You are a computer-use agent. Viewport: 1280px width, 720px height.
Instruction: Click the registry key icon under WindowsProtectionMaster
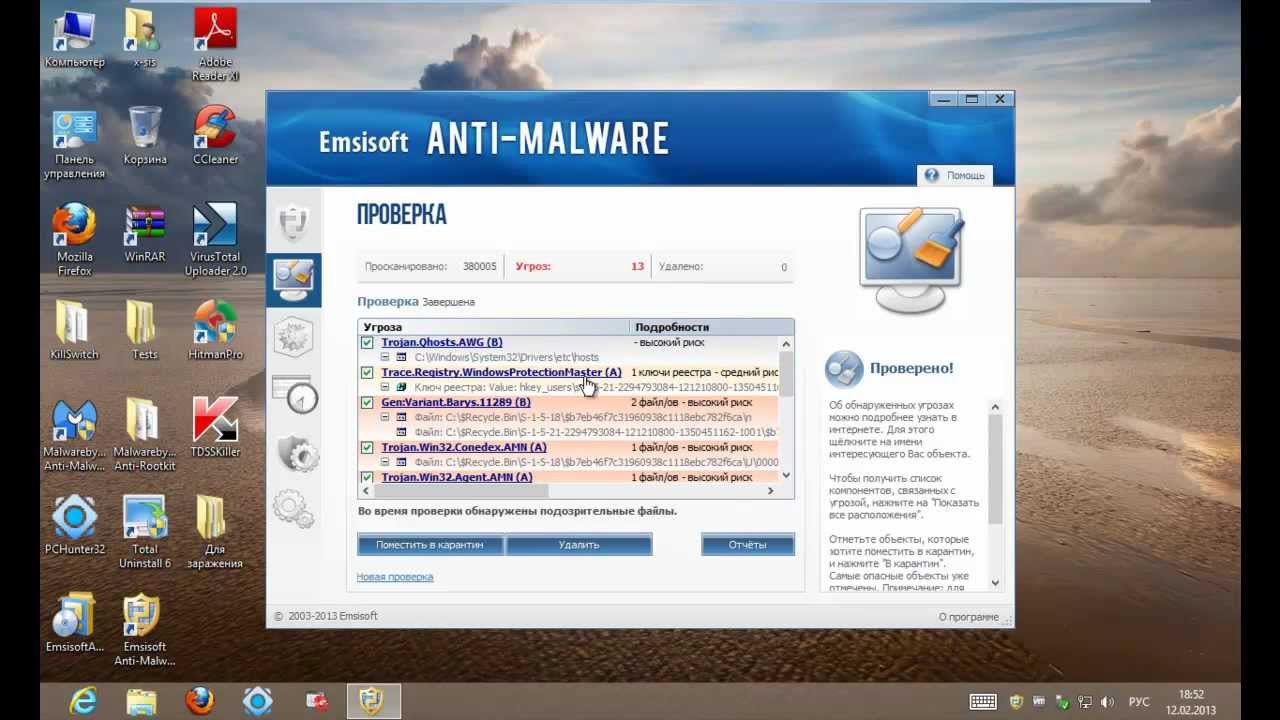coord(402,387)
